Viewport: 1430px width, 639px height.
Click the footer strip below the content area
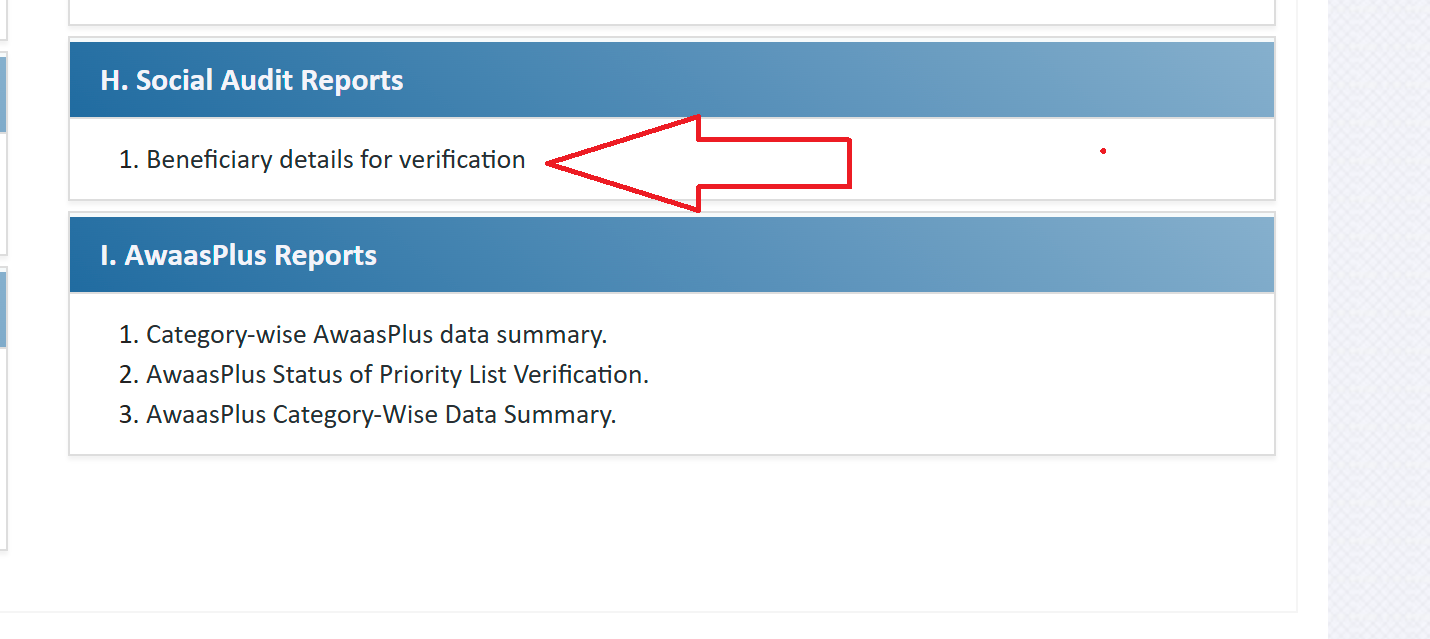[650, 626]
